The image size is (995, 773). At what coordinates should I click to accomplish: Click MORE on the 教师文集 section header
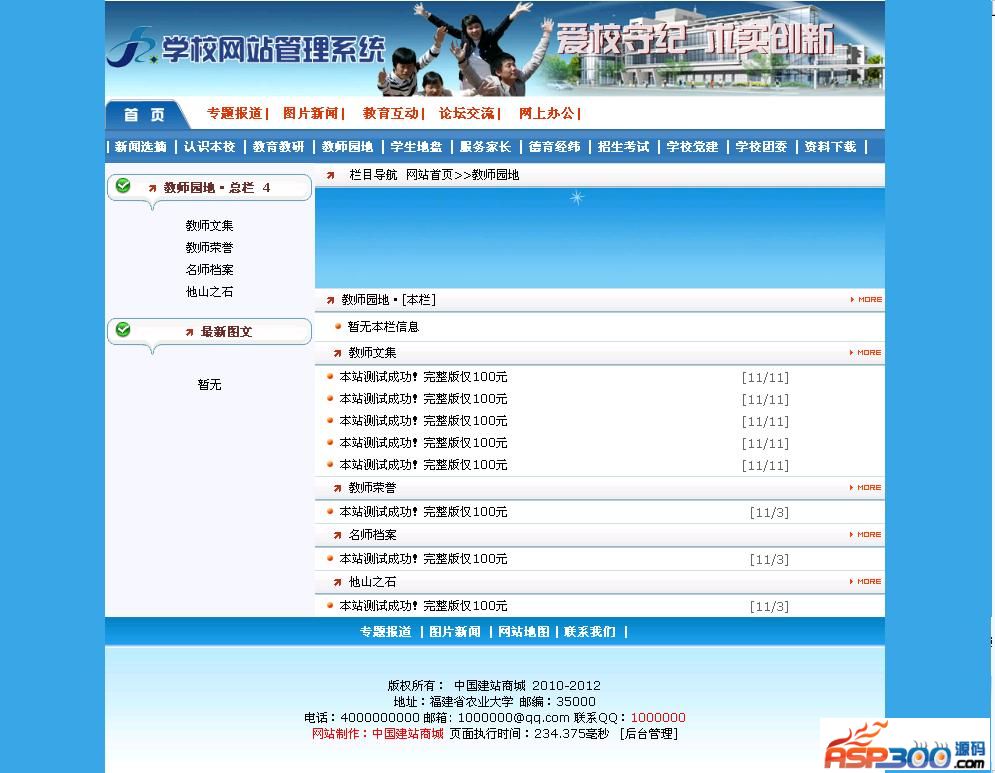866,352
